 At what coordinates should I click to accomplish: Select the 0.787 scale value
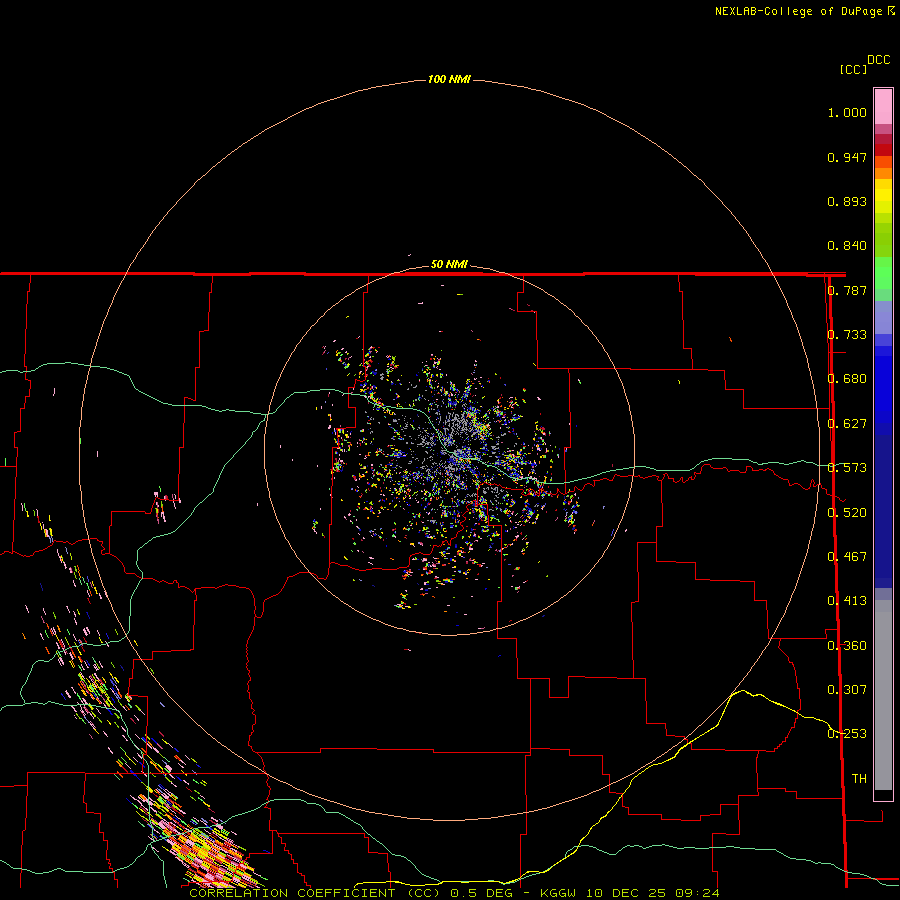(x=847, y=290)
